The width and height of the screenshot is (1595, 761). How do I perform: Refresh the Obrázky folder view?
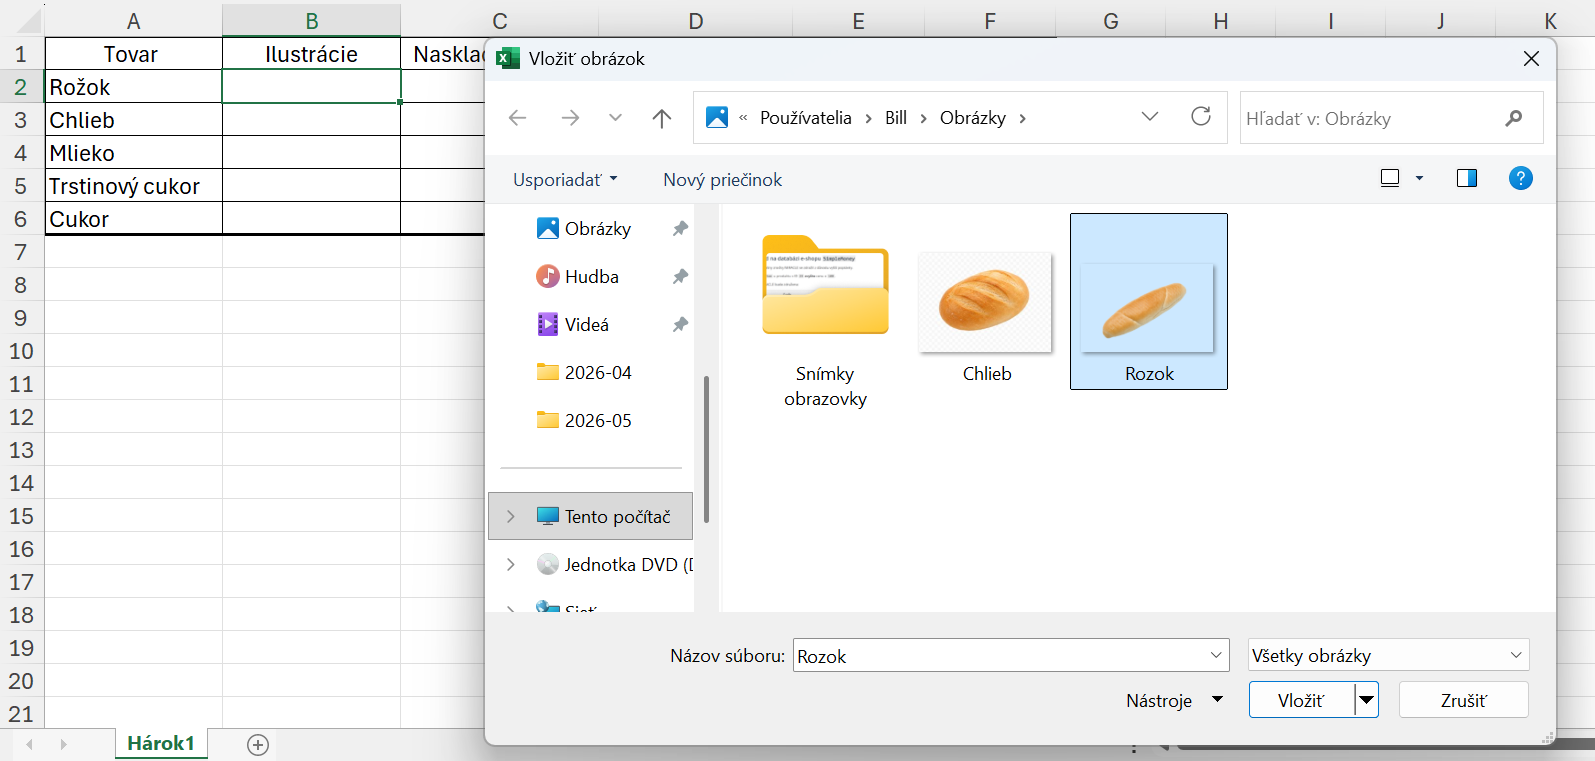pyautogui.click(x=1201, y=117)
